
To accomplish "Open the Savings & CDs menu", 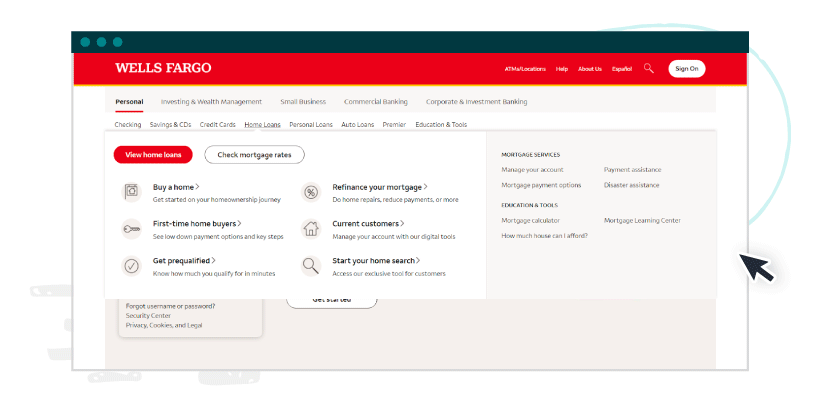I will 170,125.
